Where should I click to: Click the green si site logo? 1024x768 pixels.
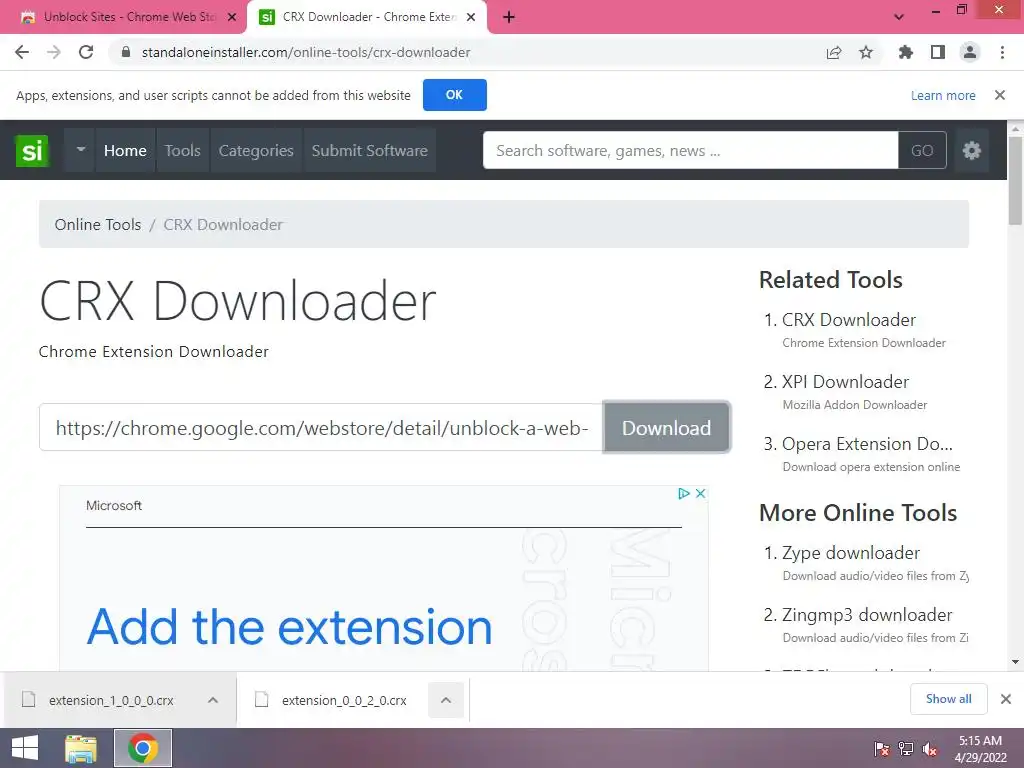point(32,150)
